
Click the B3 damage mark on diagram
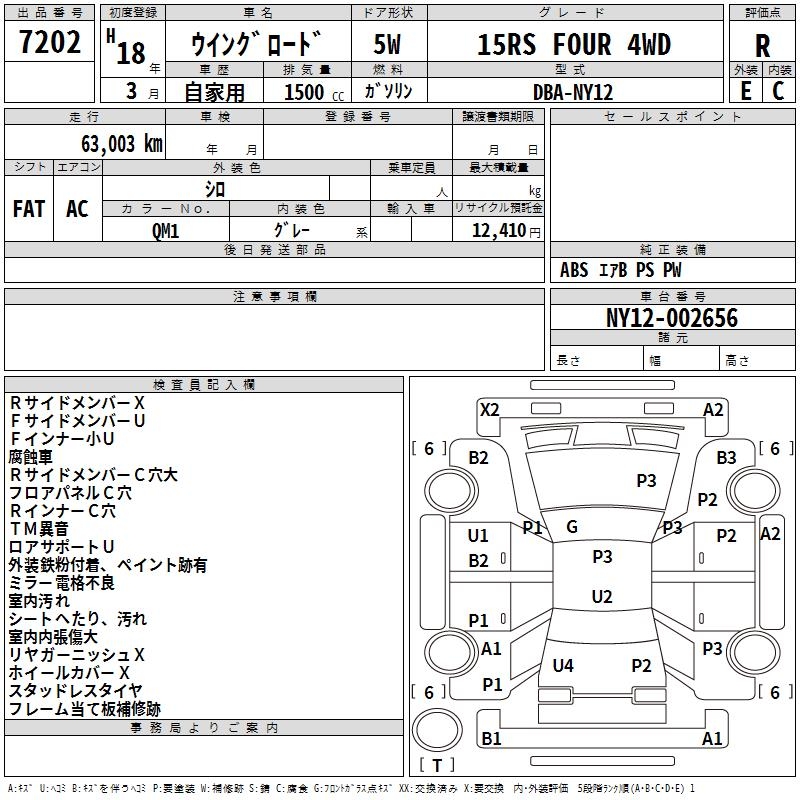click(726, 457)
